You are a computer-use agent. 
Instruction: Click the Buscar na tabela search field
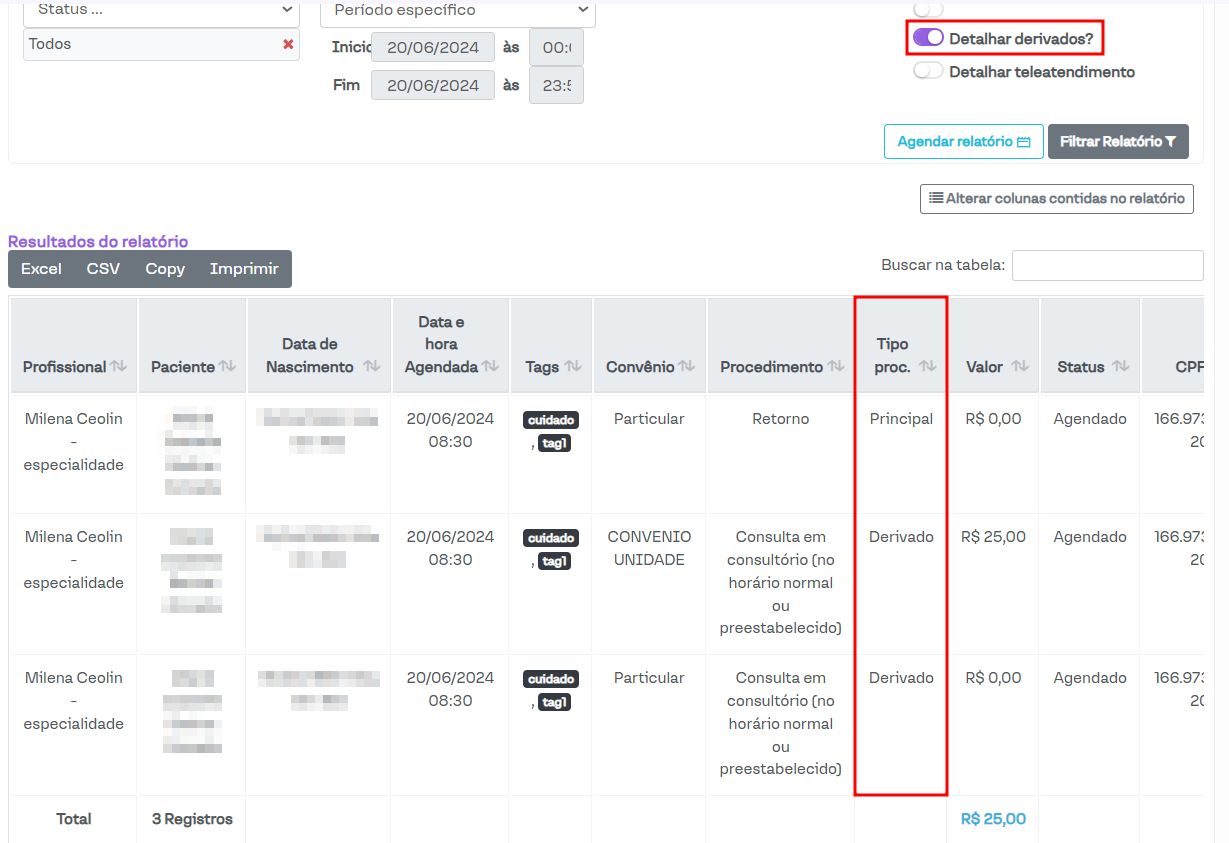[1107, 265]
